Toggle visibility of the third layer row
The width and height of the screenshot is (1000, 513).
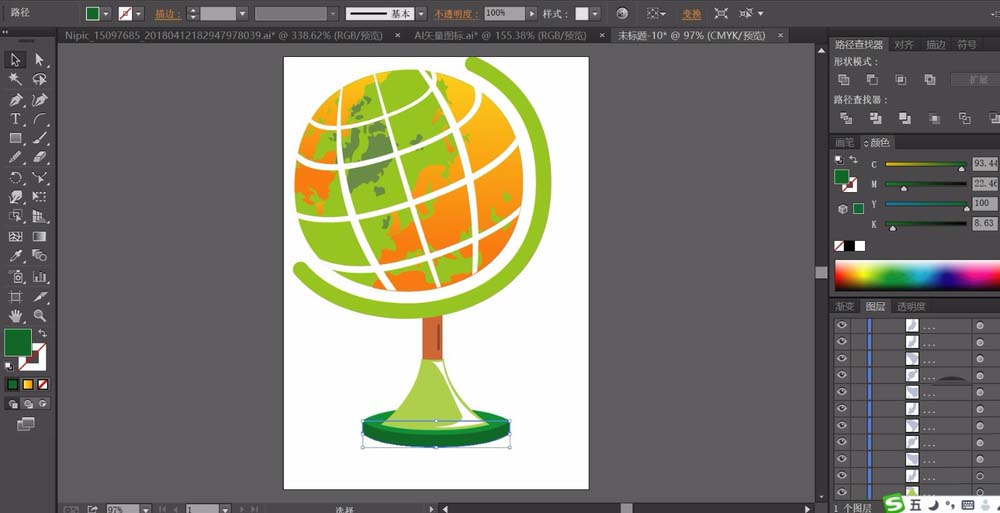point(842,358)
